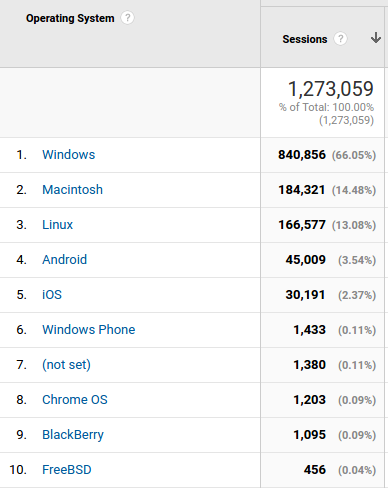The height and width of the screenshot is (491, 388).
Task: Click help icon beside Operating System header
Action: [127, 18]
